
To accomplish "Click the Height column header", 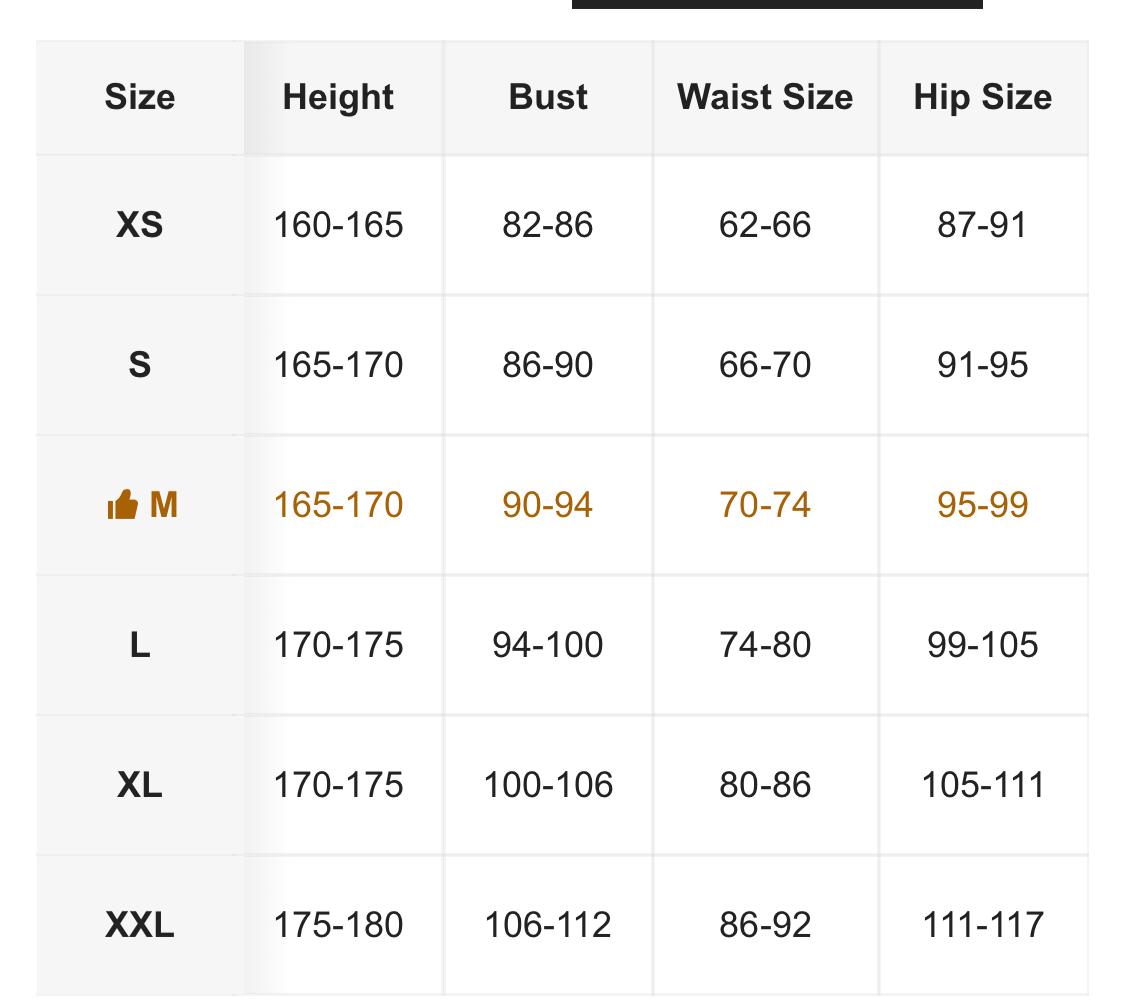I will [338, 97].
